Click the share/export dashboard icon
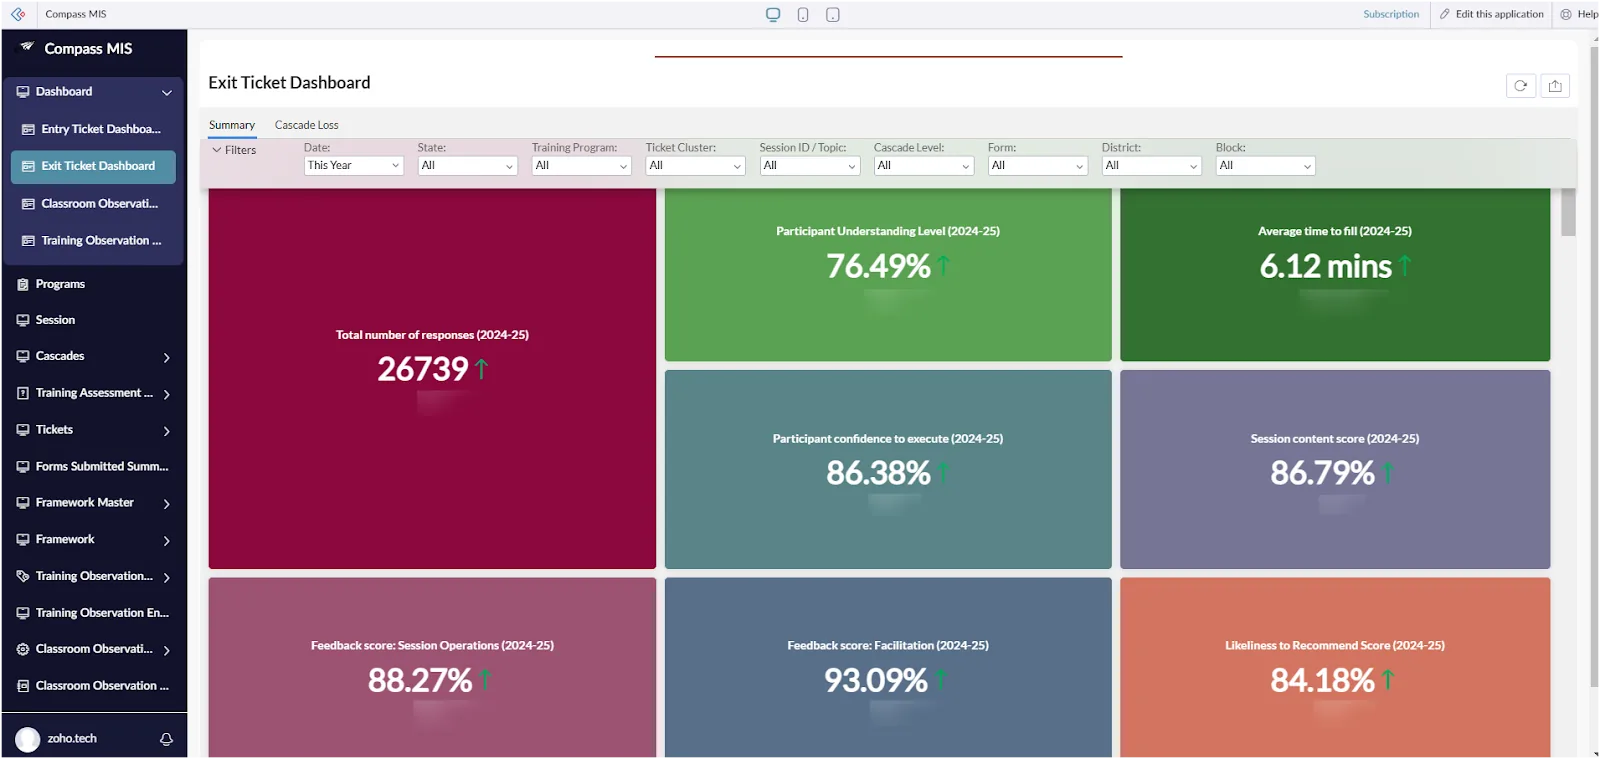Image resolution: width=1600 pixels, height=759 pixels. [x=1555, y=86]
